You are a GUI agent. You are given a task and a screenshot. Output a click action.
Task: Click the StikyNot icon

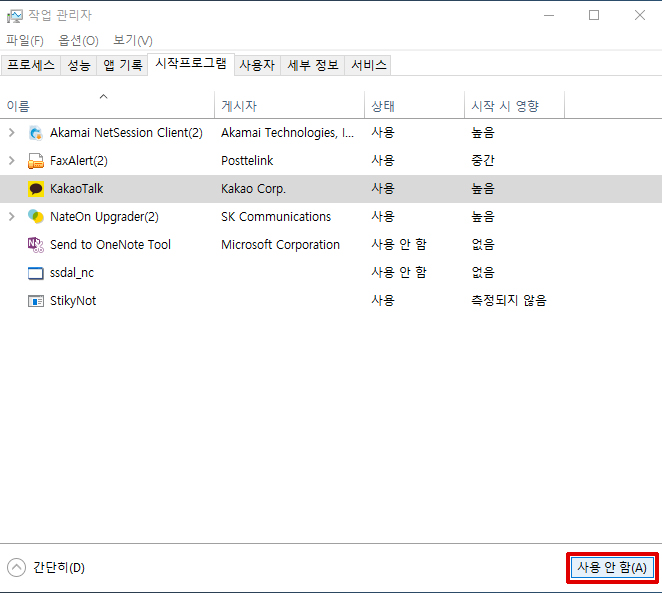(36, 301)
